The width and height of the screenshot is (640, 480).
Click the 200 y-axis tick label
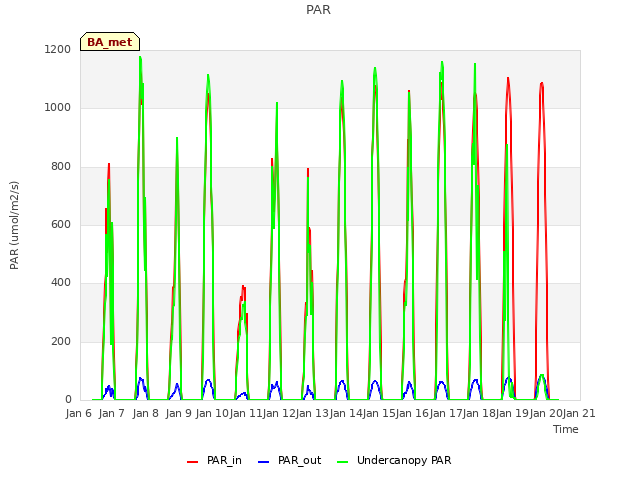coord(61,341)
